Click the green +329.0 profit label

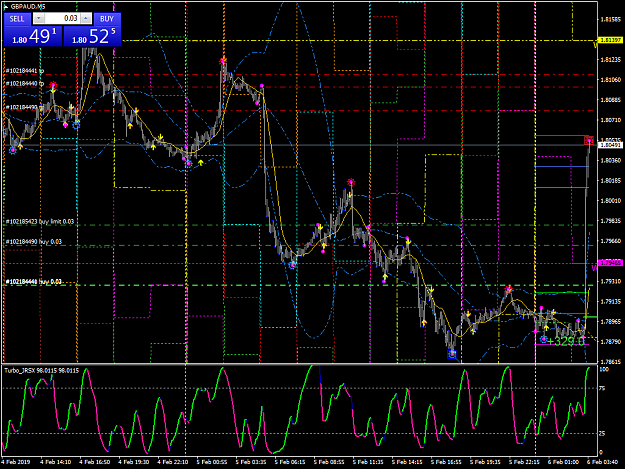(566, 341)
